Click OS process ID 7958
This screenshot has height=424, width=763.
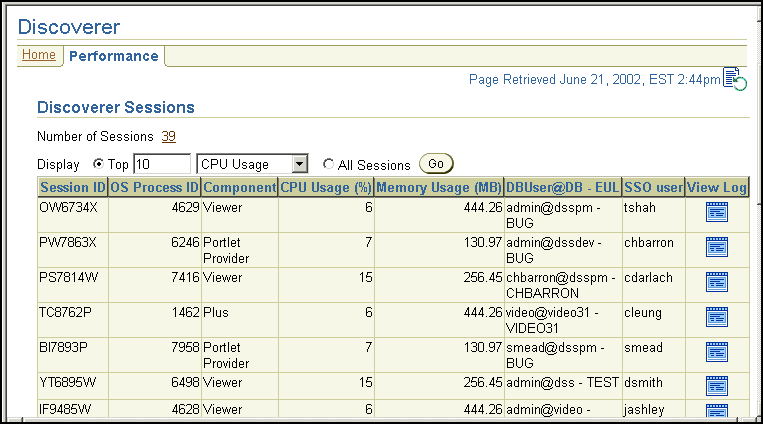coord(185,348)
